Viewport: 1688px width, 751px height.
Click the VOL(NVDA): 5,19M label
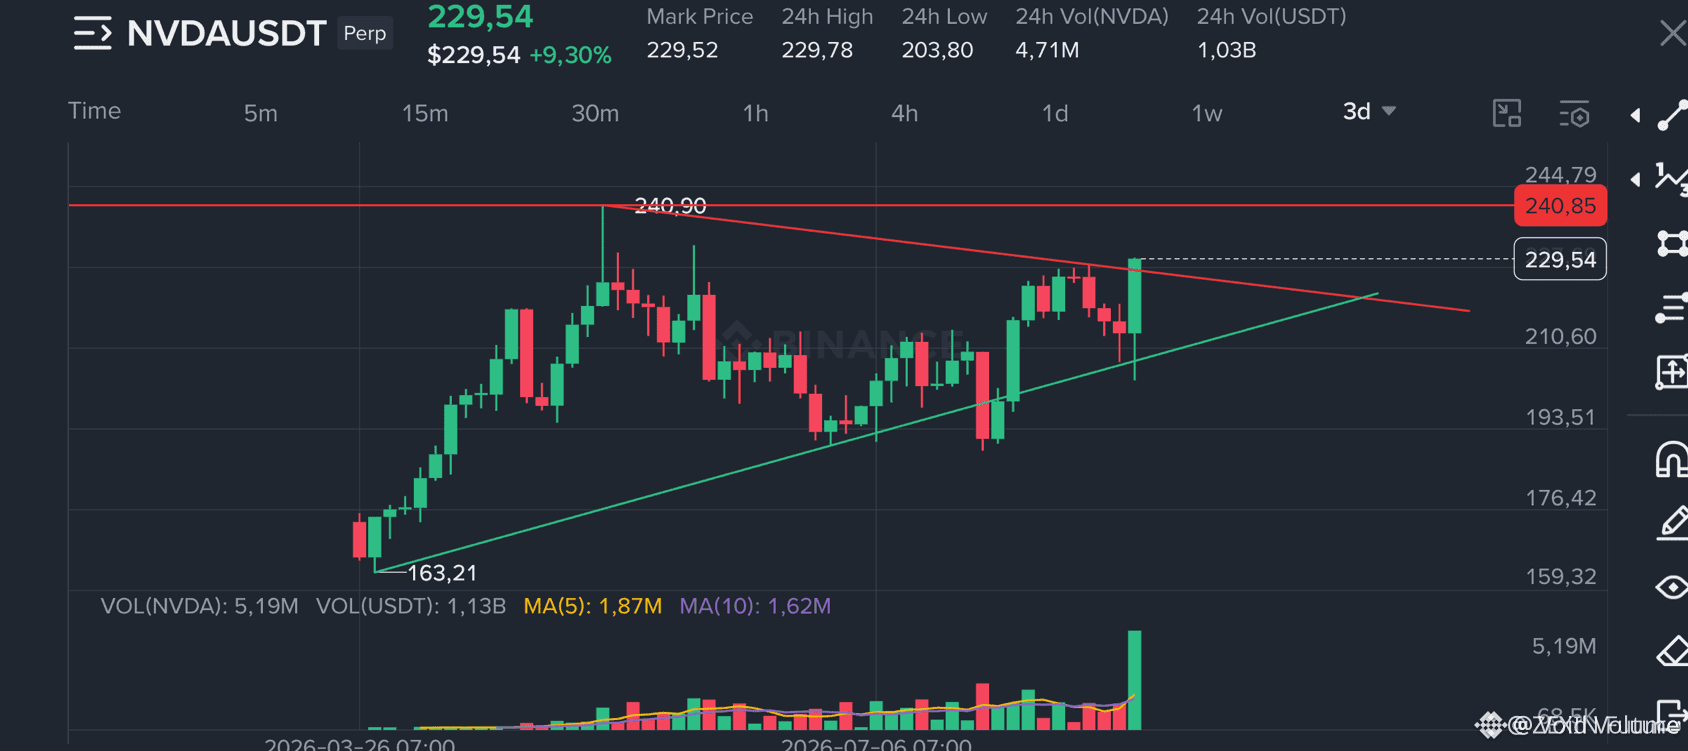[x=199, y=606]
